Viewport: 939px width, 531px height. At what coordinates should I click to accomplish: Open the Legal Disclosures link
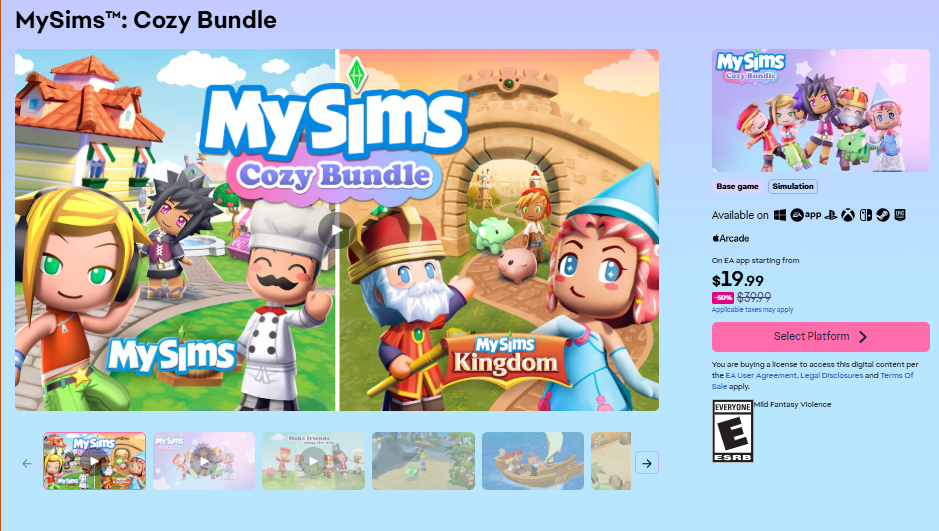tap(831, 375)
